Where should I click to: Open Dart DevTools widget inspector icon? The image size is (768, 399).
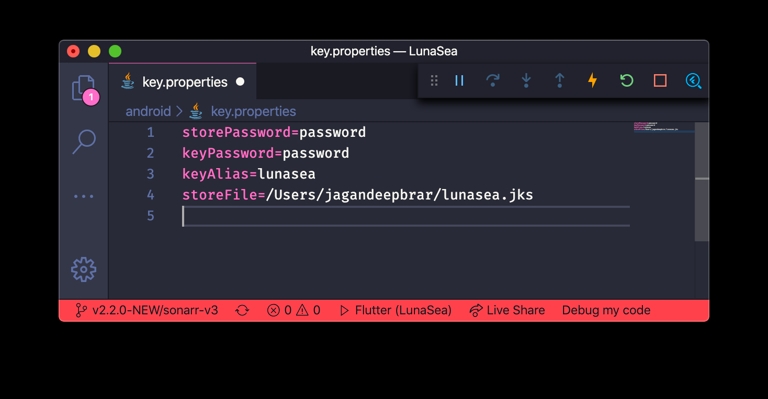[693, 81]
